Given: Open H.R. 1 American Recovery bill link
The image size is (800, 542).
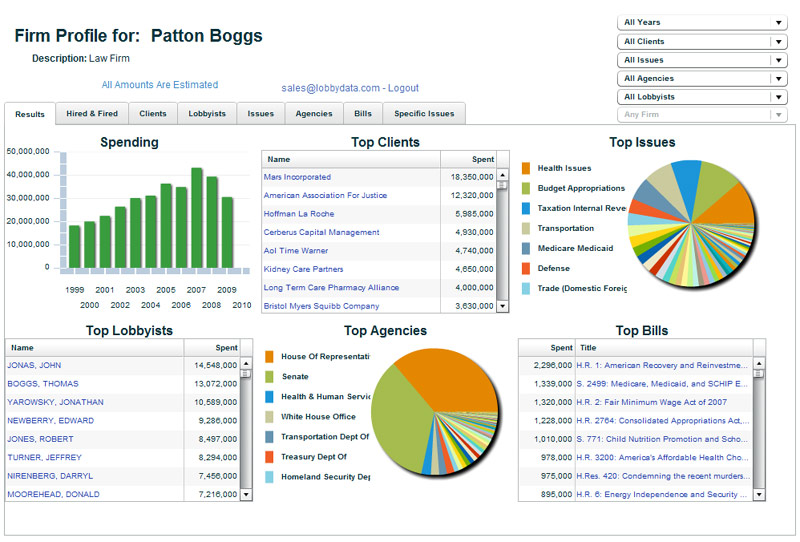Looking at the screenshot, I should [x=662, y=365].
